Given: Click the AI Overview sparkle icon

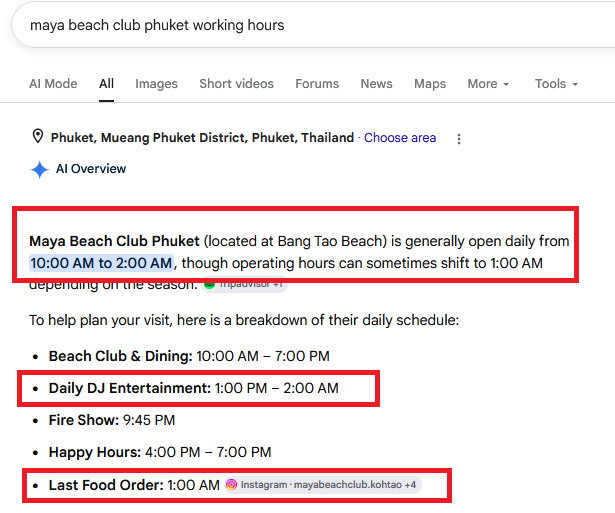Looking at the screenshot, I should 40,169.
